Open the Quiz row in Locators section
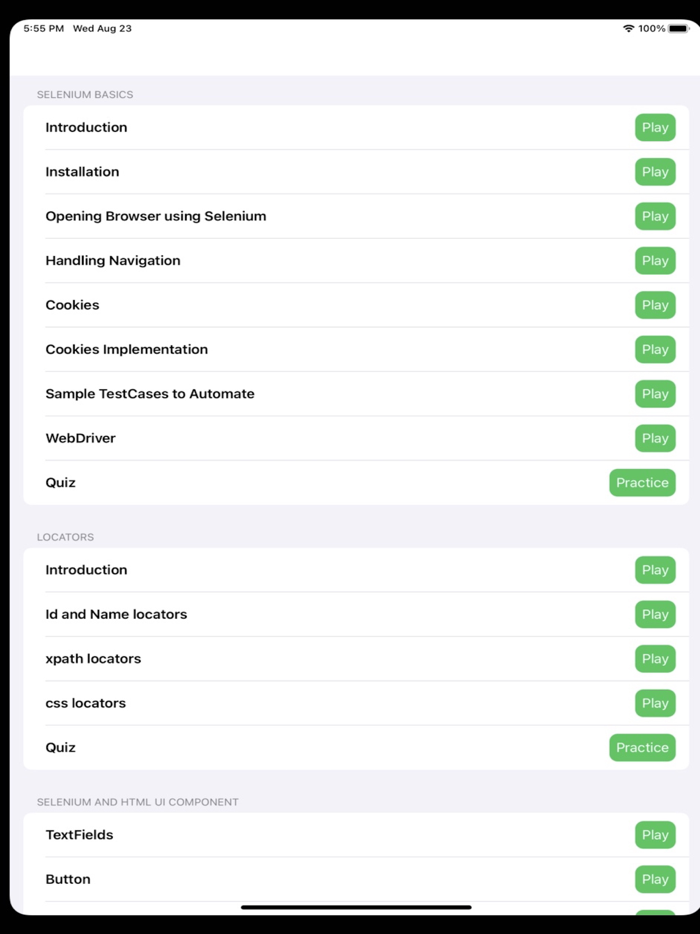The width and height of the screenshot is (700, 934). coord(60,747)
